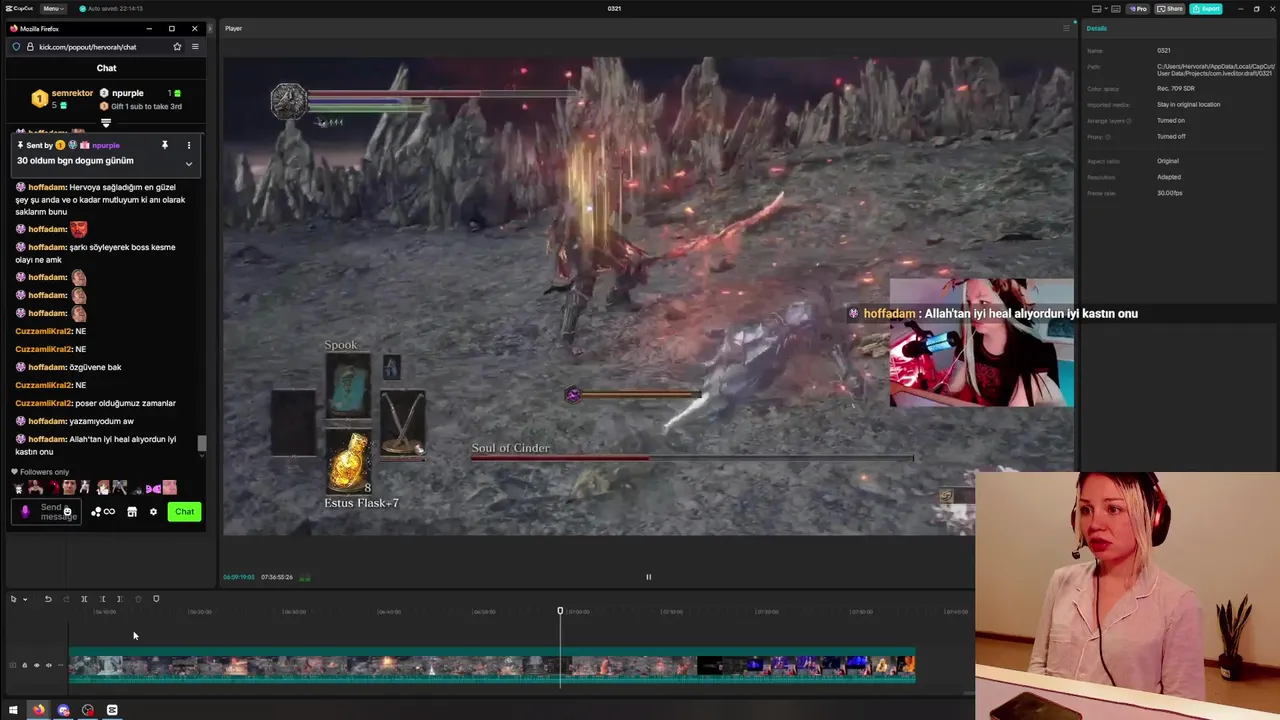Expand the pinned message with the chevron

coord(189,163)
